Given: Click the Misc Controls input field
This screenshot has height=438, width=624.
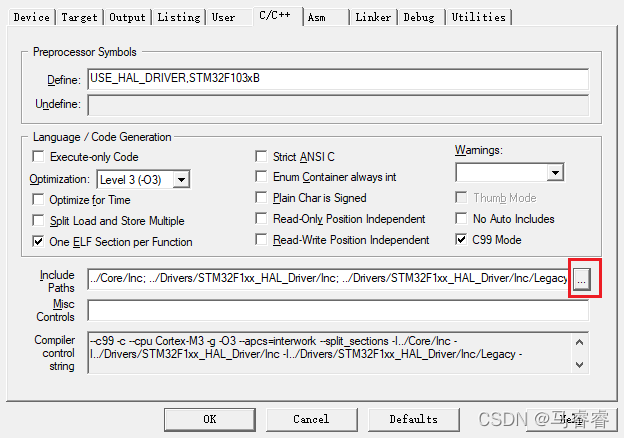Looking at the screenshot, I should 338,310.
